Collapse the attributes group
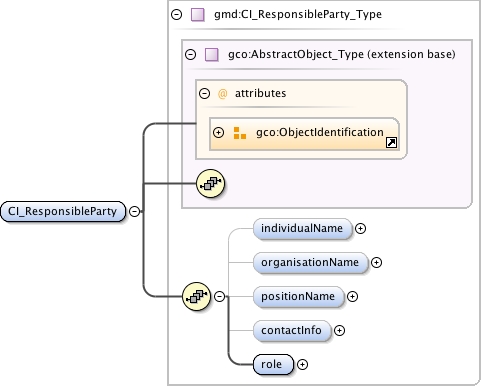 click(204, 93)
